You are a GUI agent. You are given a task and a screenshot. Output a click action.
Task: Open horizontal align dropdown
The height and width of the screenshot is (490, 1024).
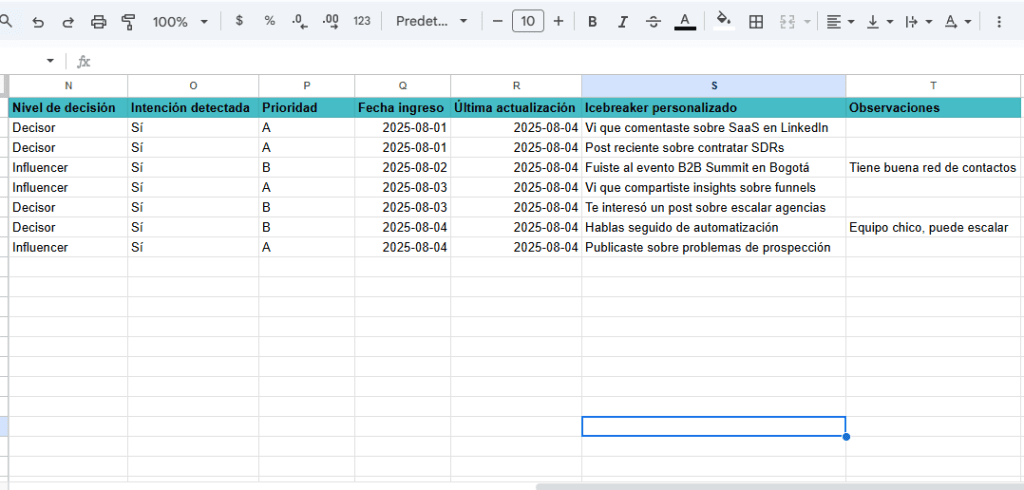840,22
